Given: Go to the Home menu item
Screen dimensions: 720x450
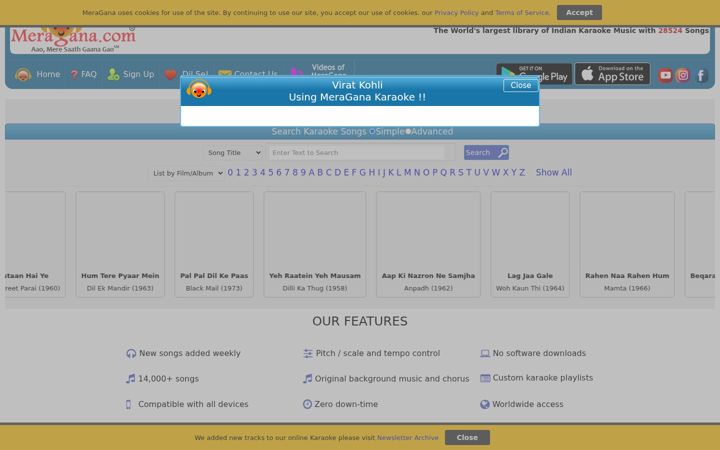Looking at the screenshot, I should [48, 74].
